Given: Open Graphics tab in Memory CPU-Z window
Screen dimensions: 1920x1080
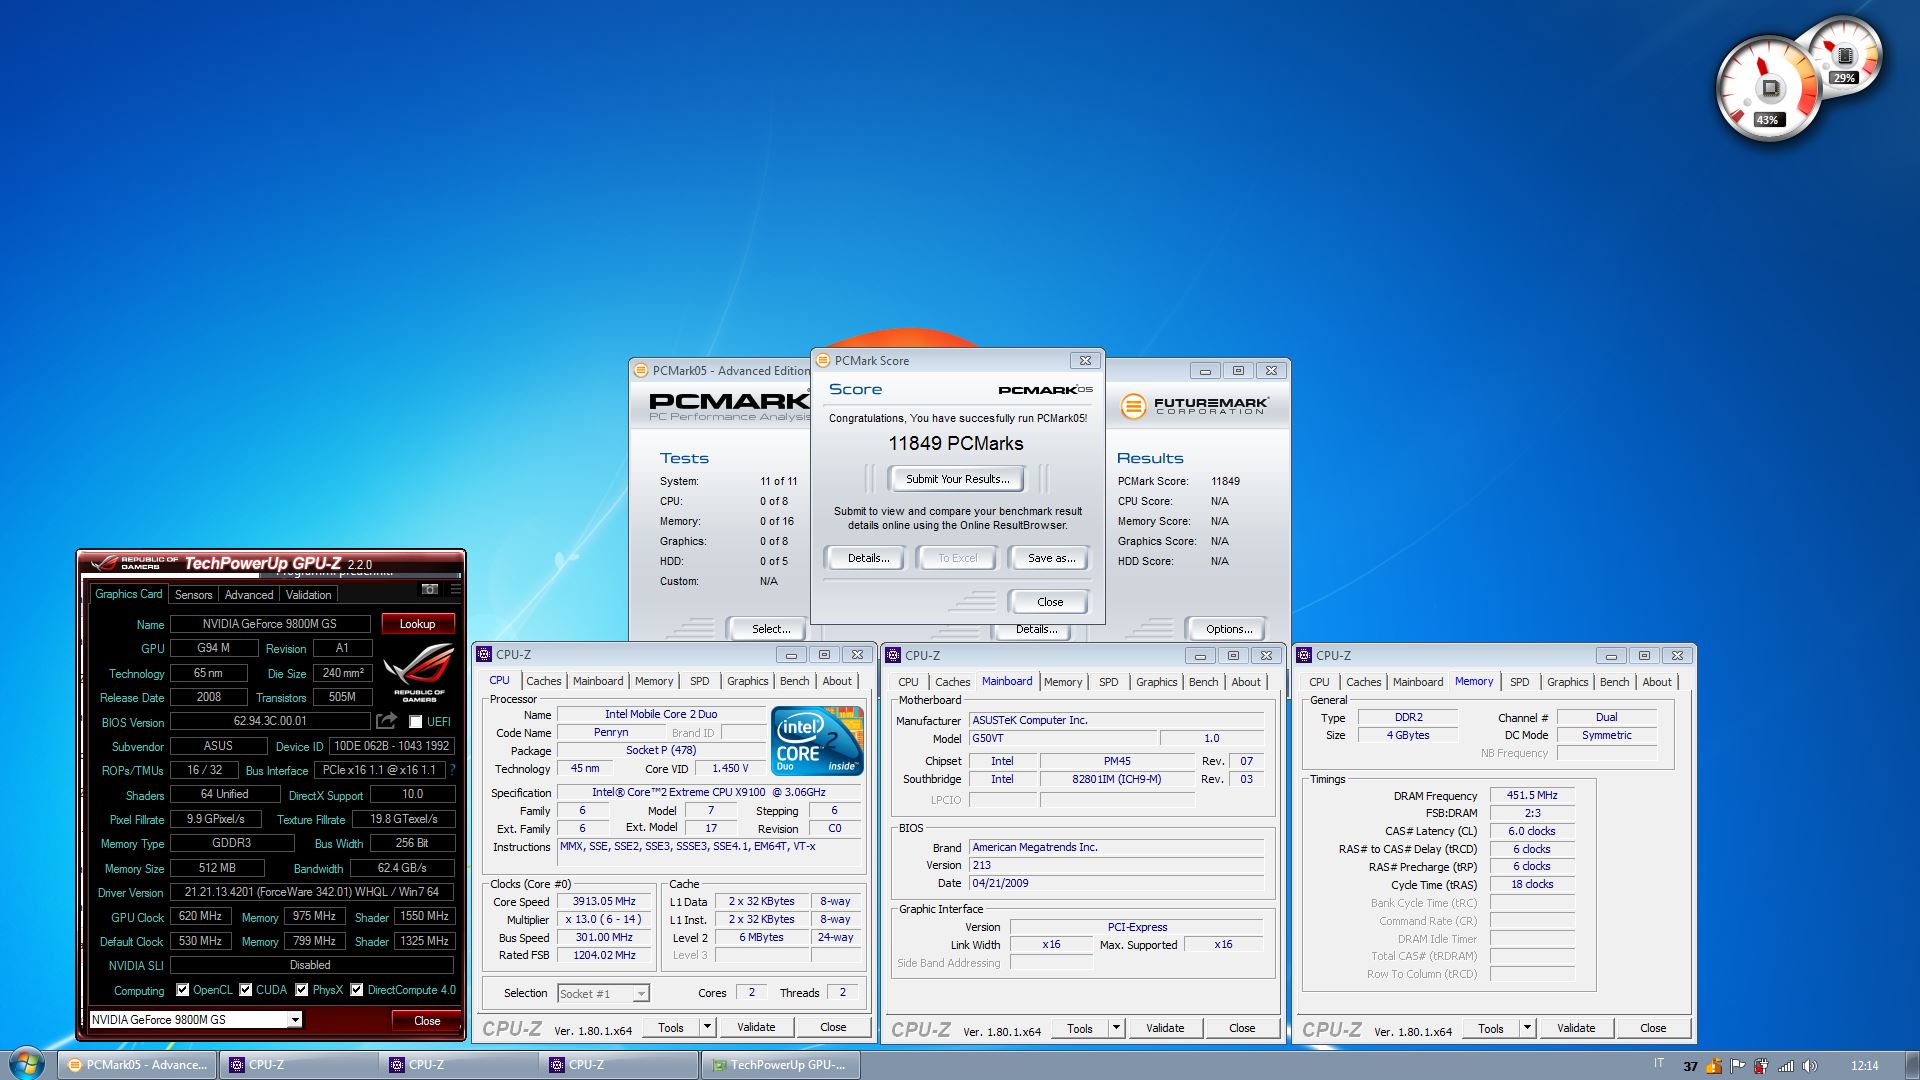Looking at the screenshot, I should click(x=1567, y=682).
